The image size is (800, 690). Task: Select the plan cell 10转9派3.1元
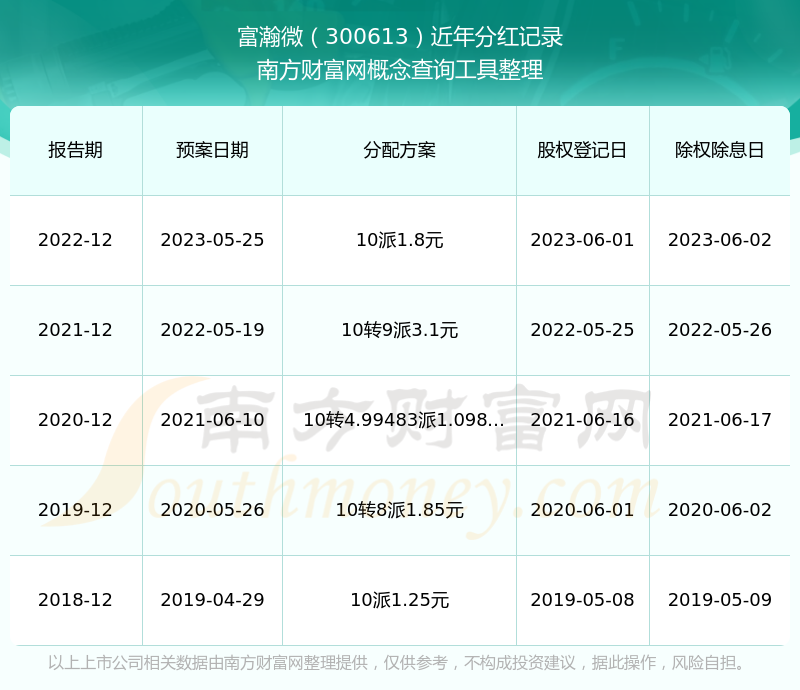399,330
